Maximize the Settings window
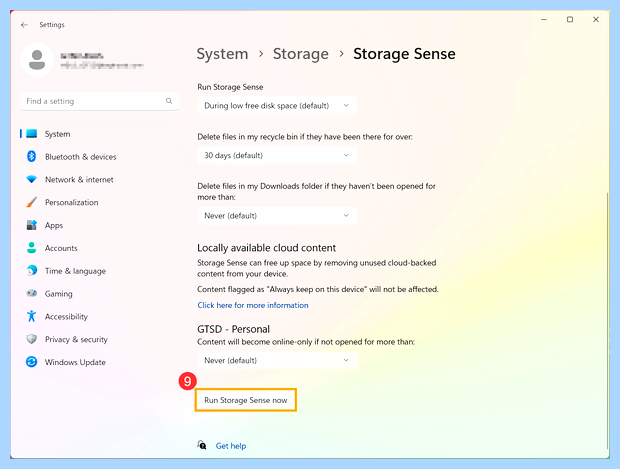The width and height of the screenshot is (620, 469). [570, 19]
